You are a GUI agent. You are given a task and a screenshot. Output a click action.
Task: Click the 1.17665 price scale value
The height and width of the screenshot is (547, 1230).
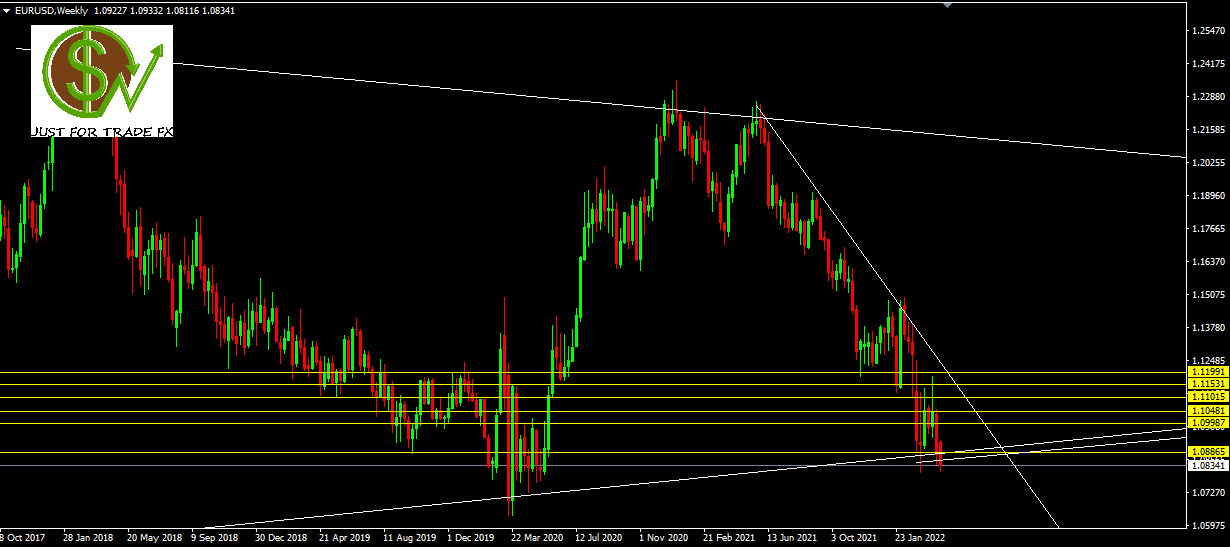1209,229
